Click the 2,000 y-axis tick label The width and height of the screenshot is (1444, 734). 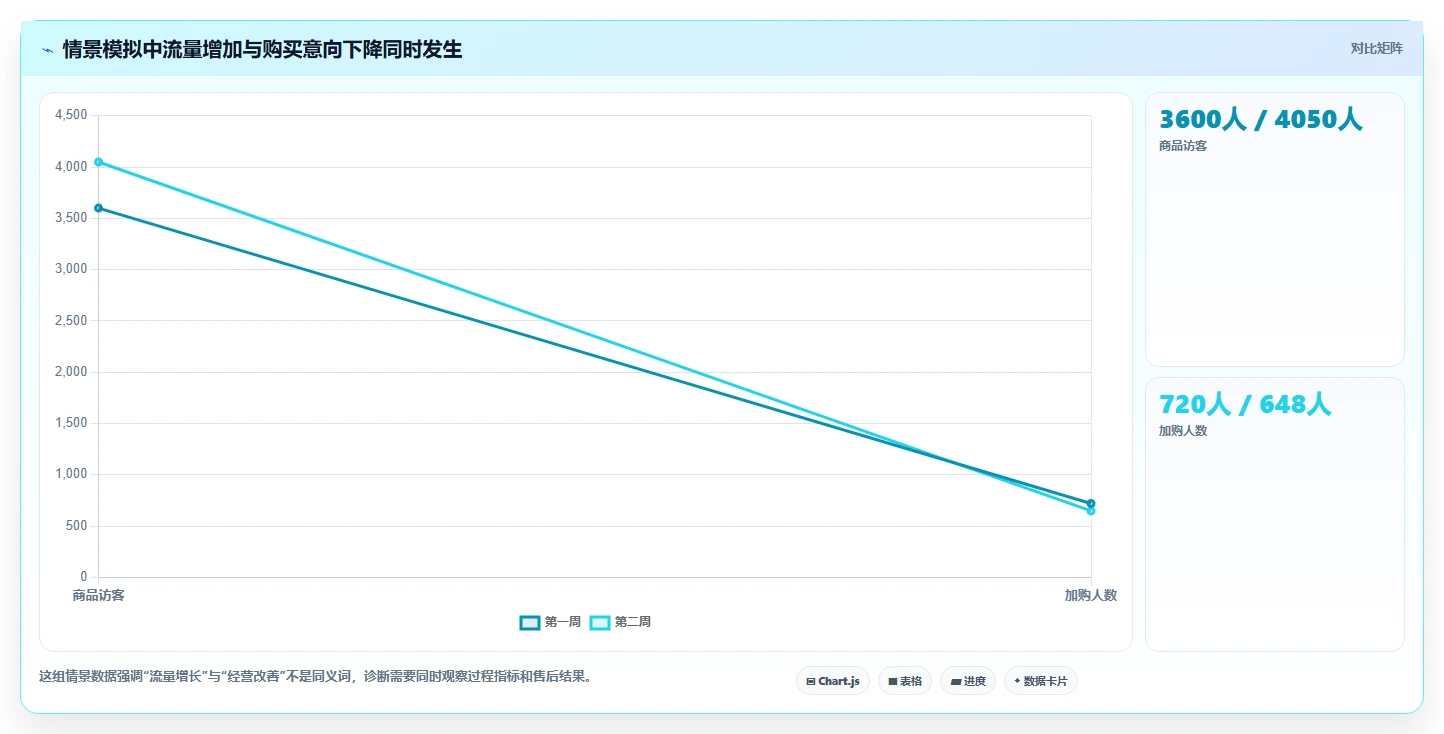71,372
